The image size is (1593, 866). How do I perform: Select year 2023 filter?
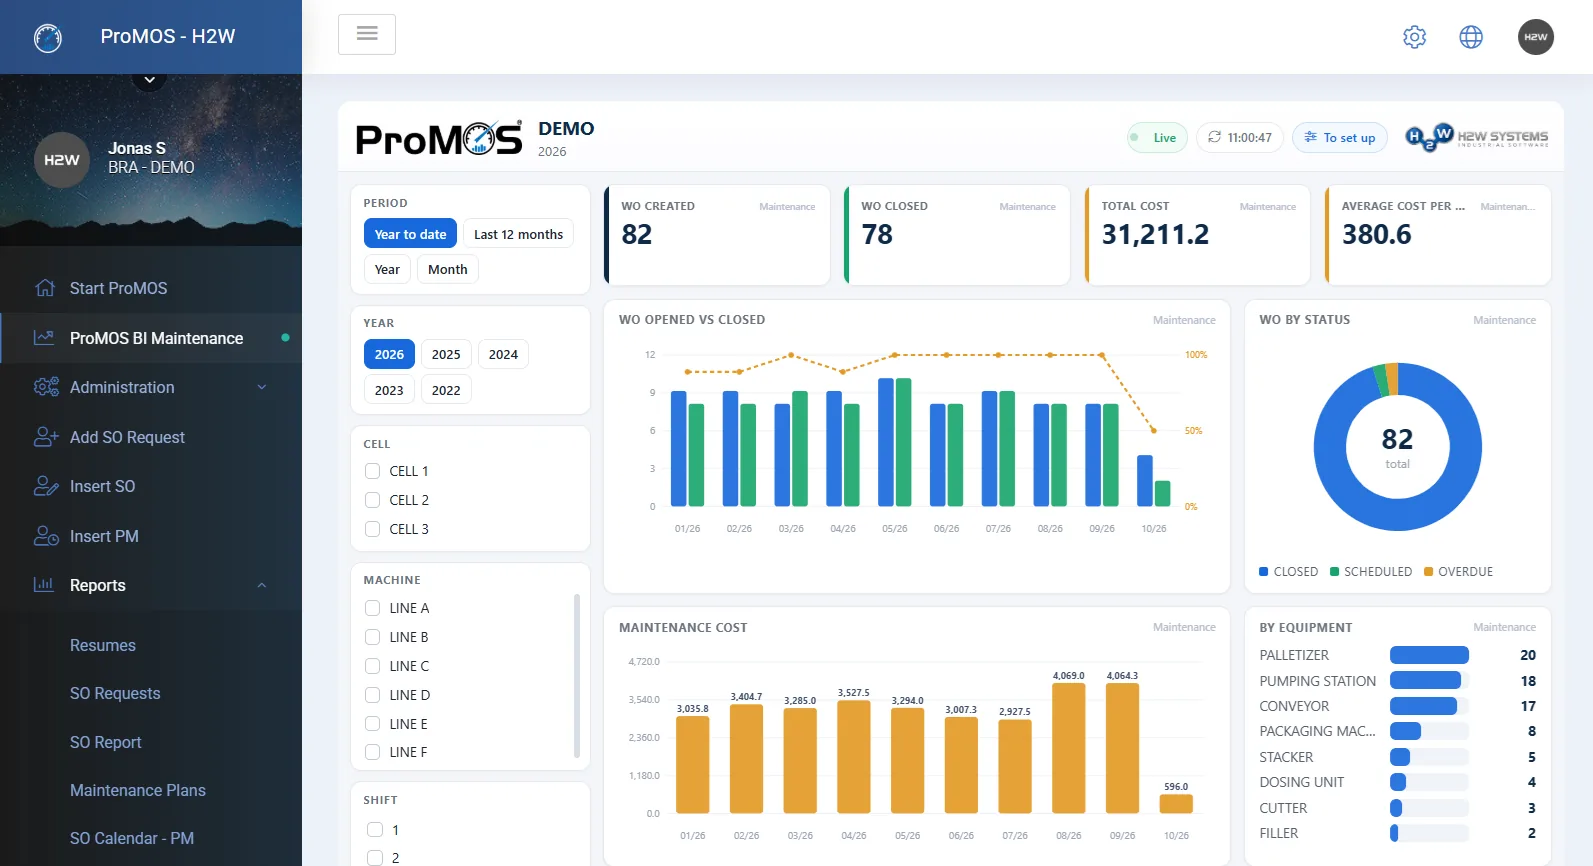pos(389,390)
